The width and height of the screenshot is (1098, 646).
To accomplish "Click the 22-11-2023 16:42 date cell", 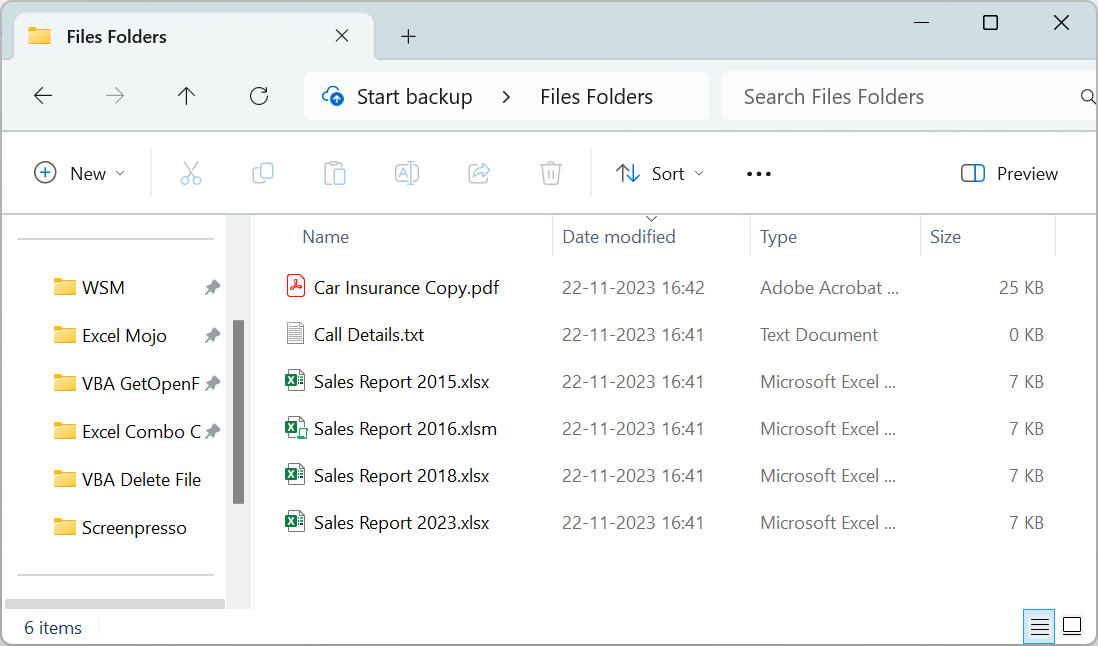I will click(633, 287).
